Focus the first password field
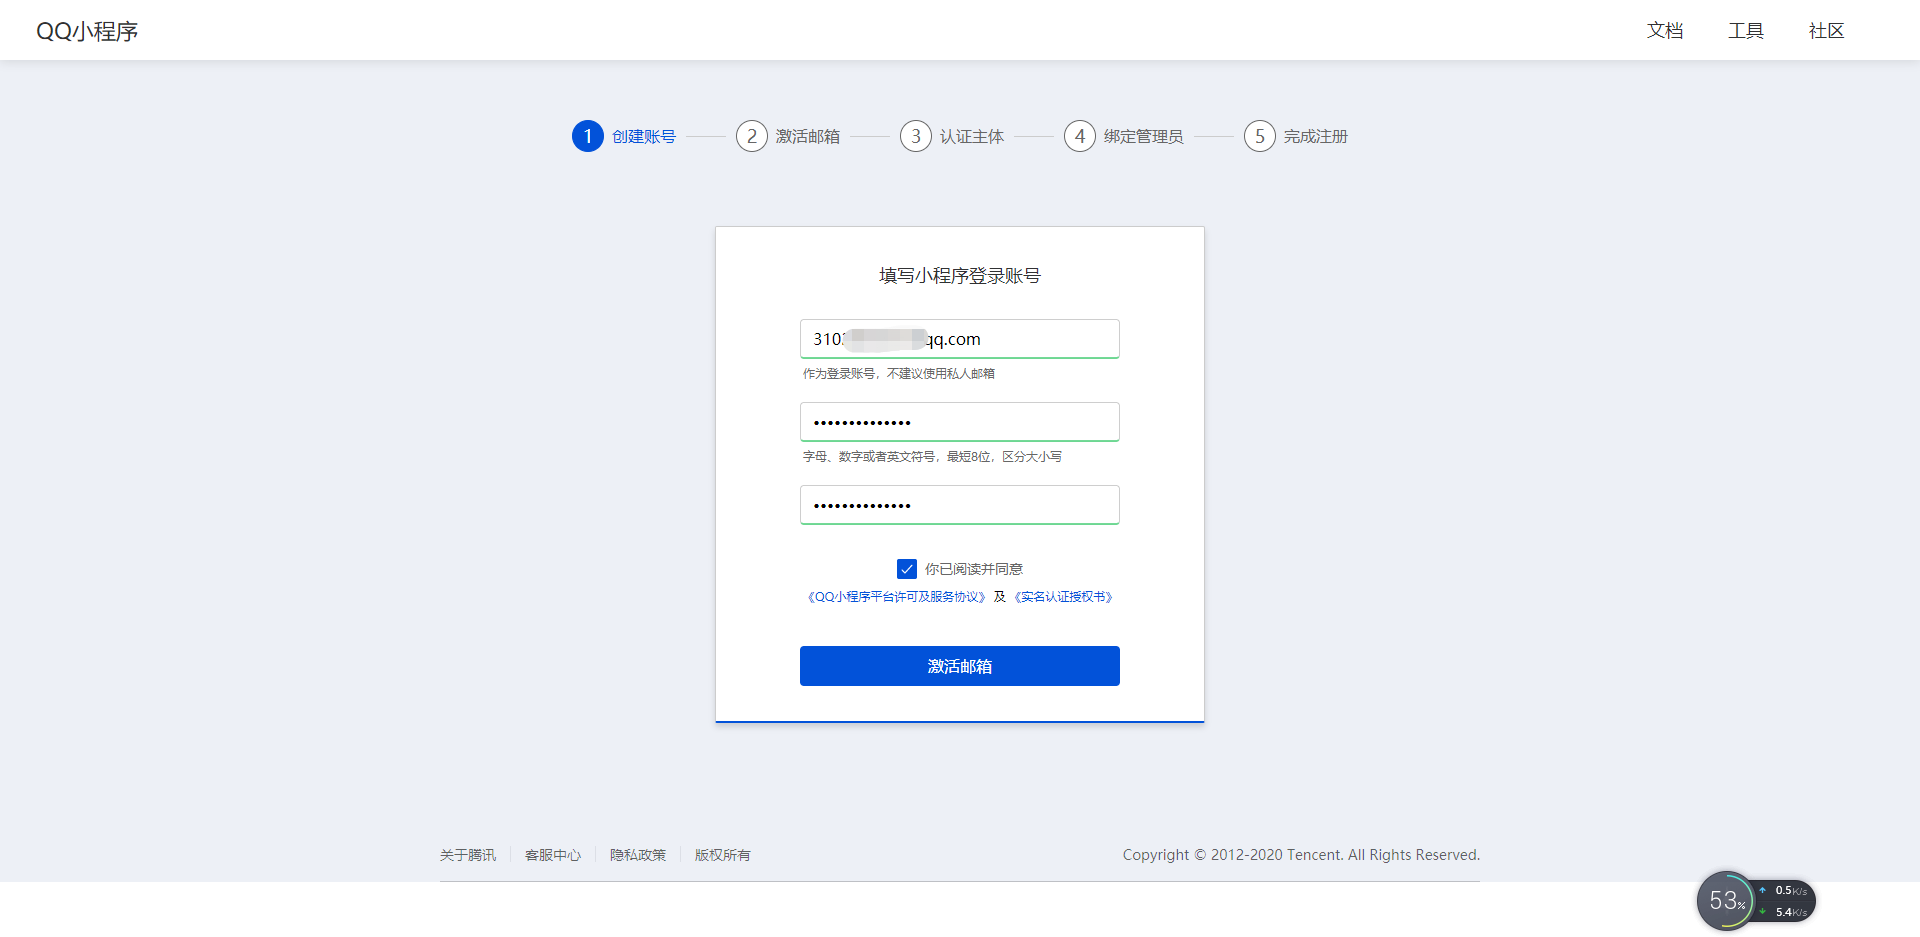 pos(960,422)
